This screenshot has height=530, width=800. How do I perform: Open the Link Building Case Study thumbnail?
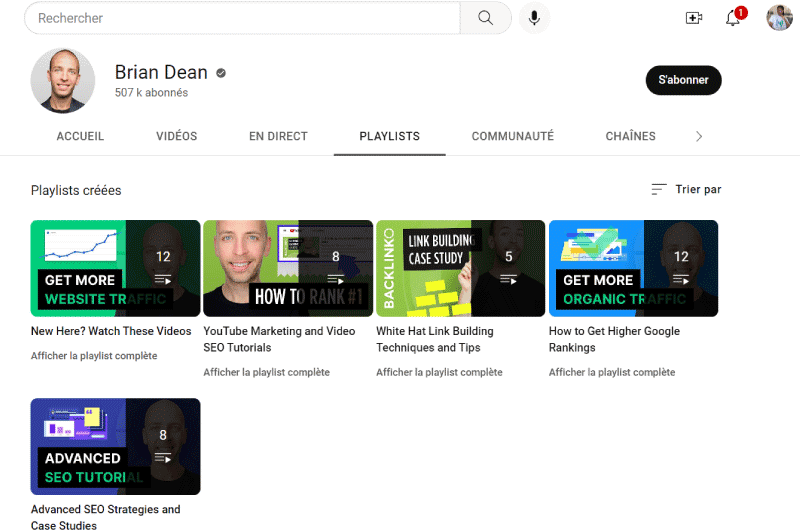pos(461,268)
